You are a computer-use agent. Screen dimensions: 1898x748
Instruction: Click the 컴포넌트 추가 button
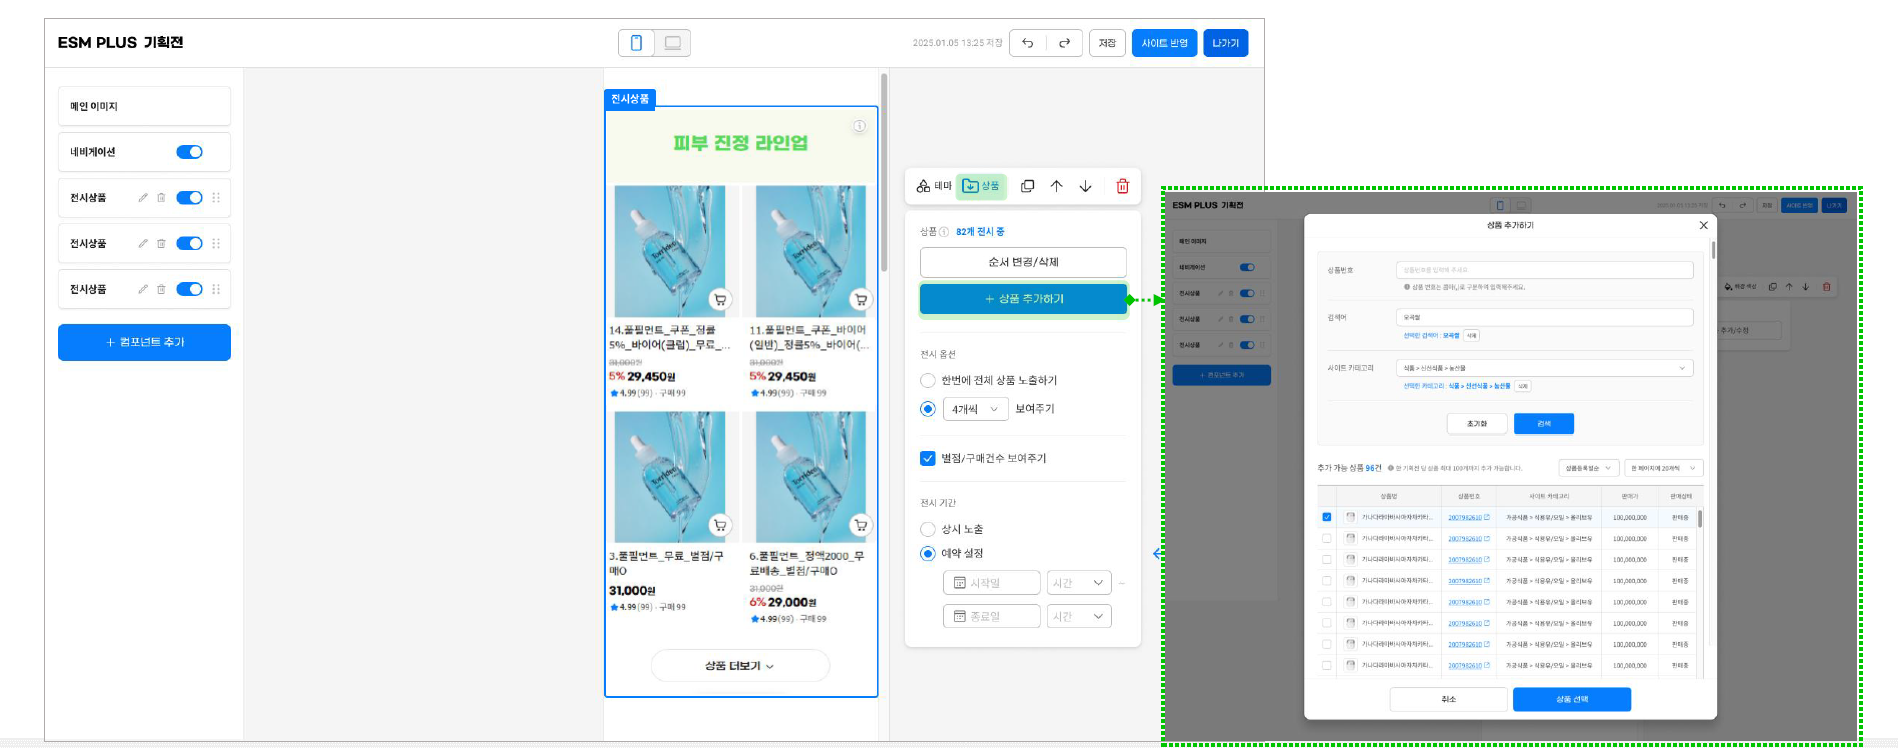point(144,342)
